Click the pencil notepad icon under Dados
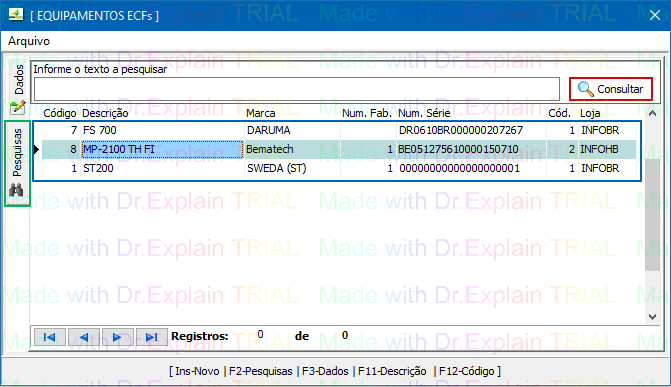 (x=18, y=107)
